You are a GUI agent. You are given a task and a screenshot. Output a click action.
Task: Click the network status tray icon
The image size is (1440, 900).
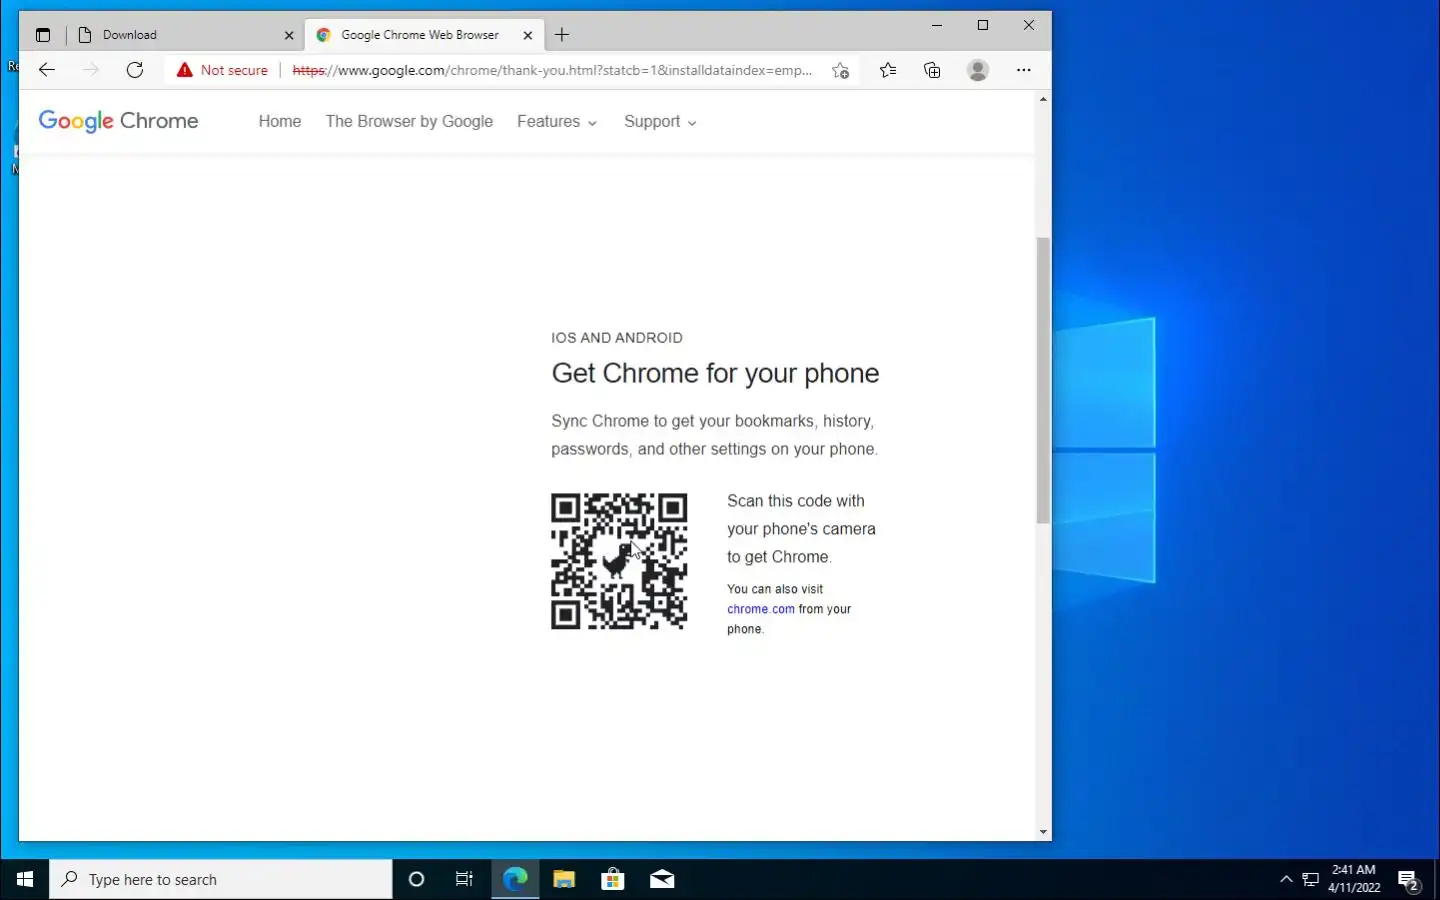[1311, 879]
